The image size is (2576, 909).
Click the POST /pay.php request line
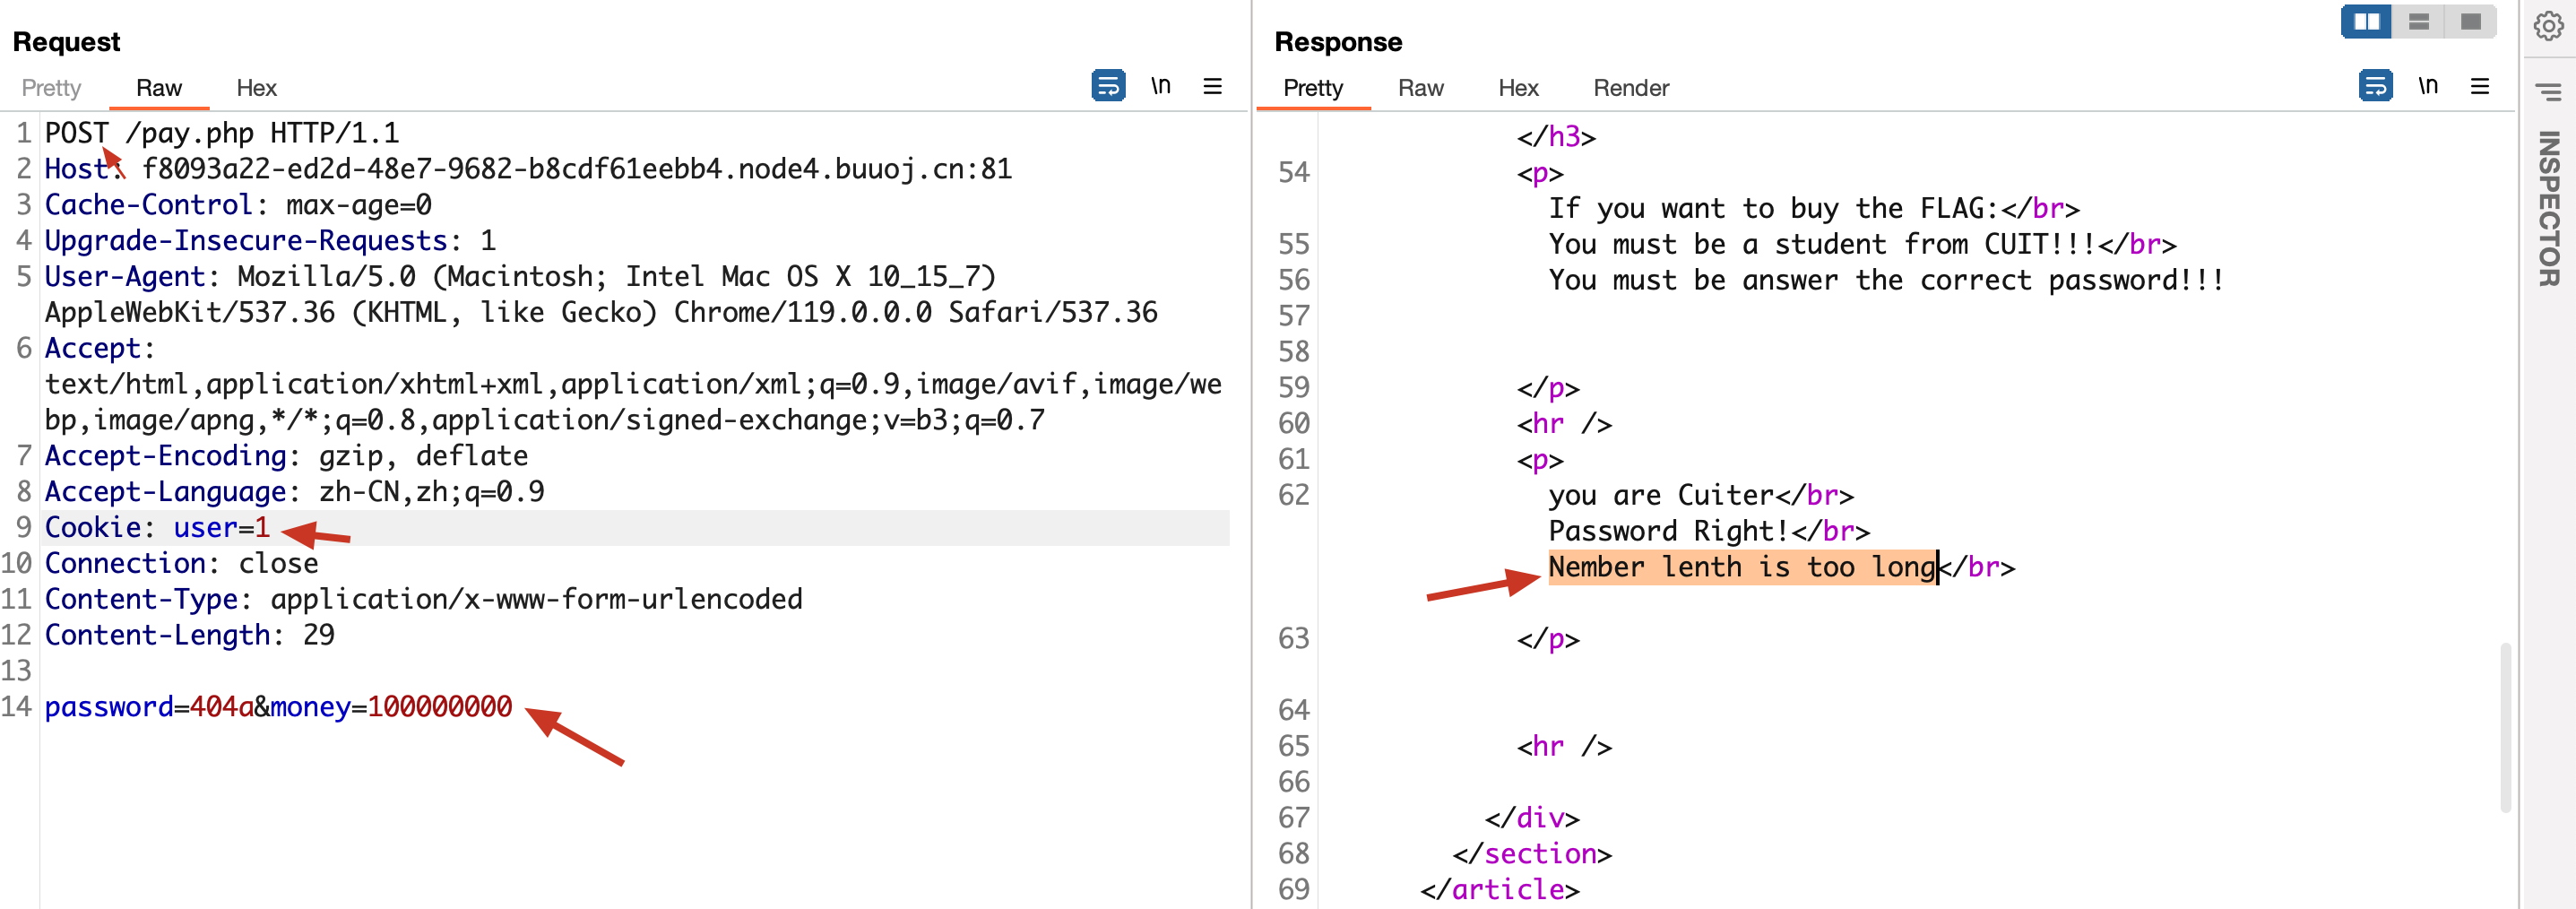[222, 133]
